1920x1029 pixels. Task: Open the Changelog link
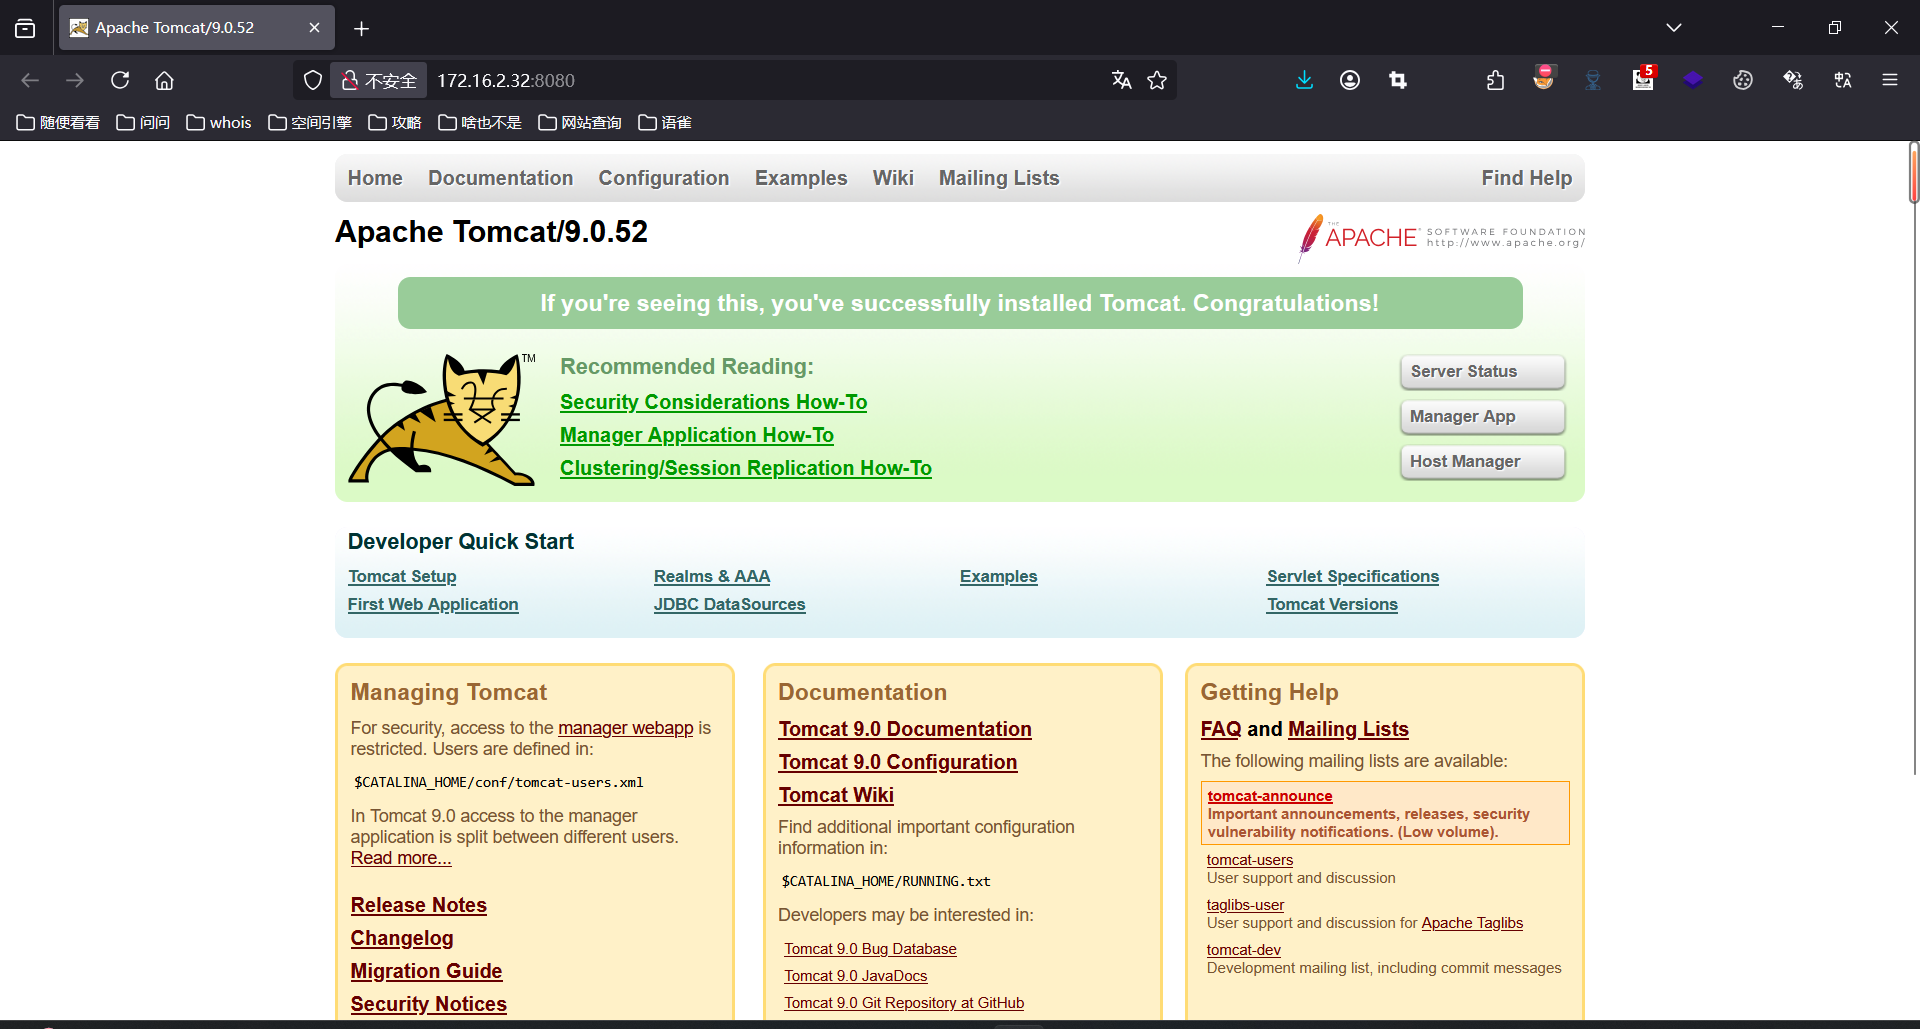click(x=402, y=938)
